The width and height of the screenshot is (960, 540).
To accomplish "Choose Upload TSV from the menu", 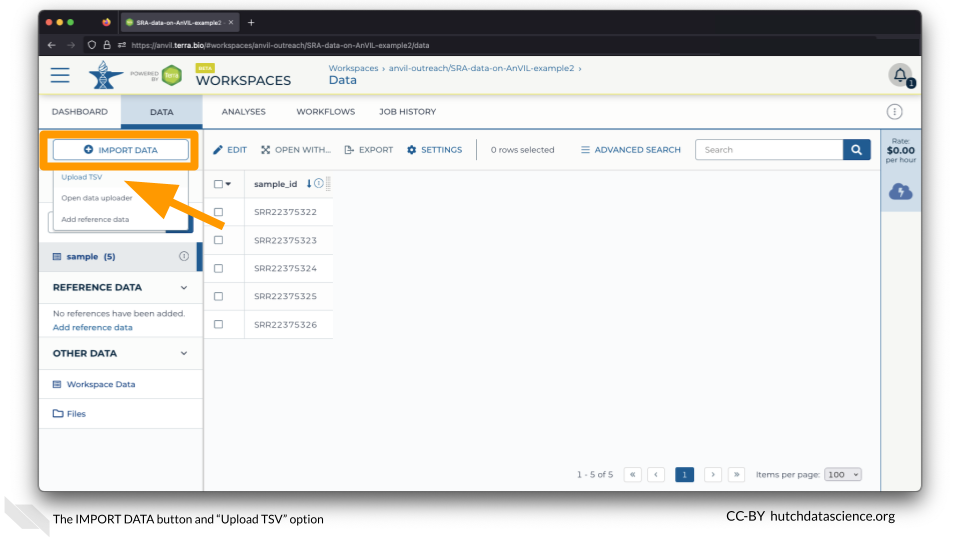I will (x=82, y=177).
